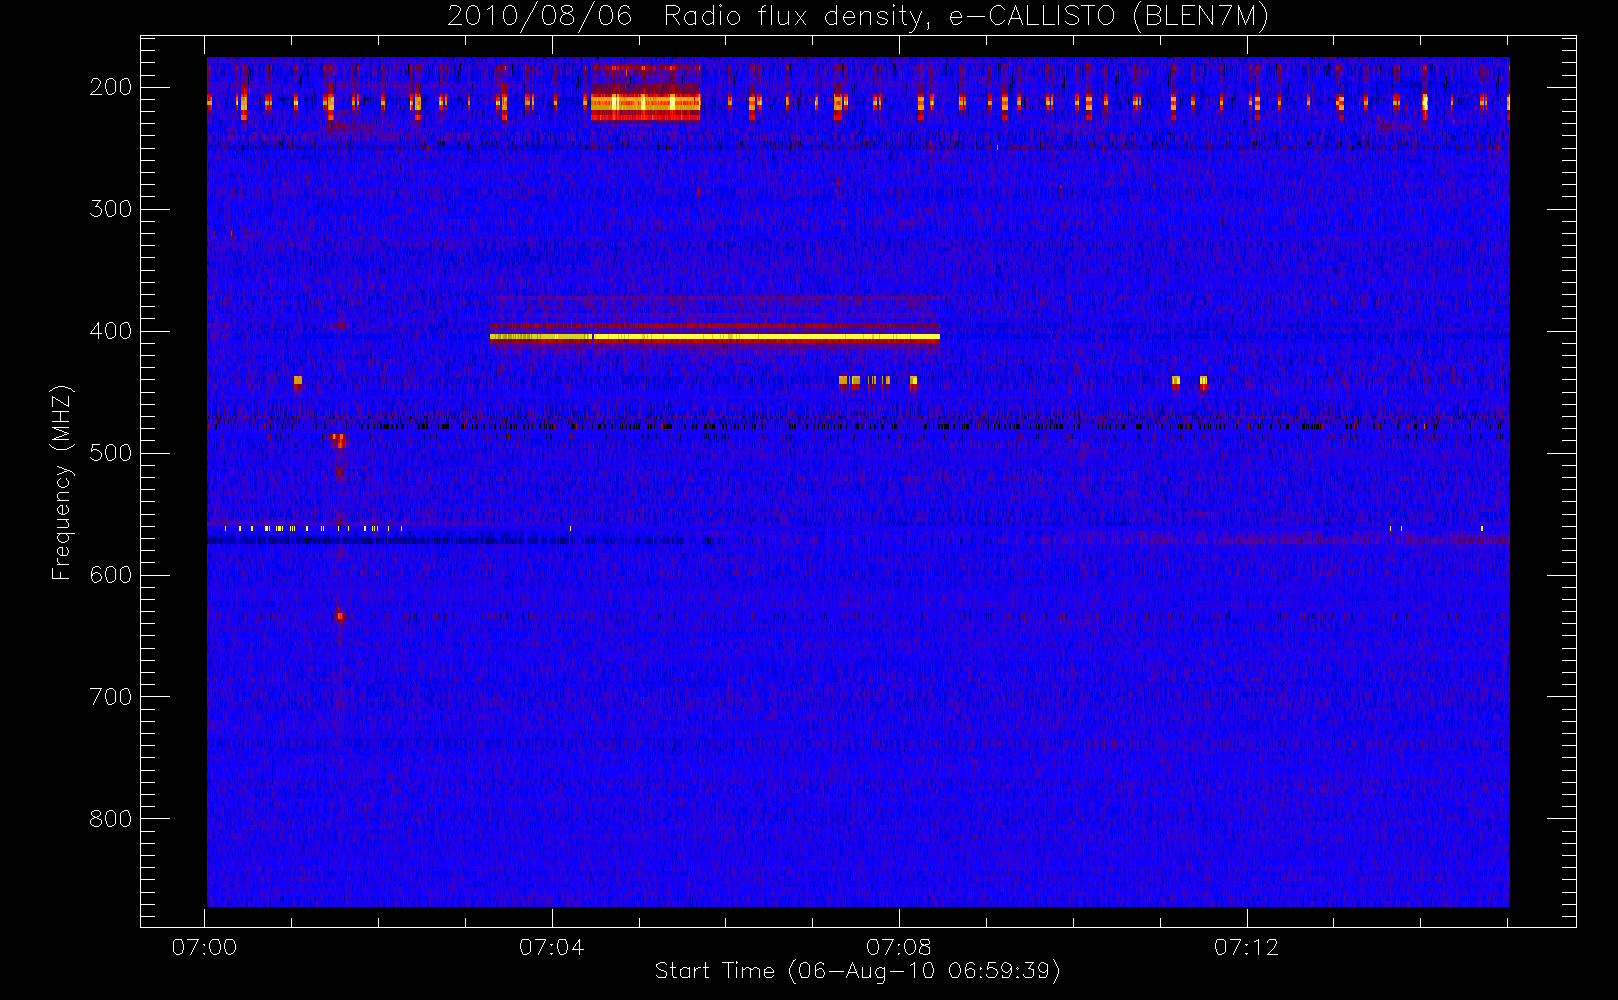The width and height of the screenshot is (1618, 1000).
Task: Click the 700 frequency tick label
Action: 111,697
